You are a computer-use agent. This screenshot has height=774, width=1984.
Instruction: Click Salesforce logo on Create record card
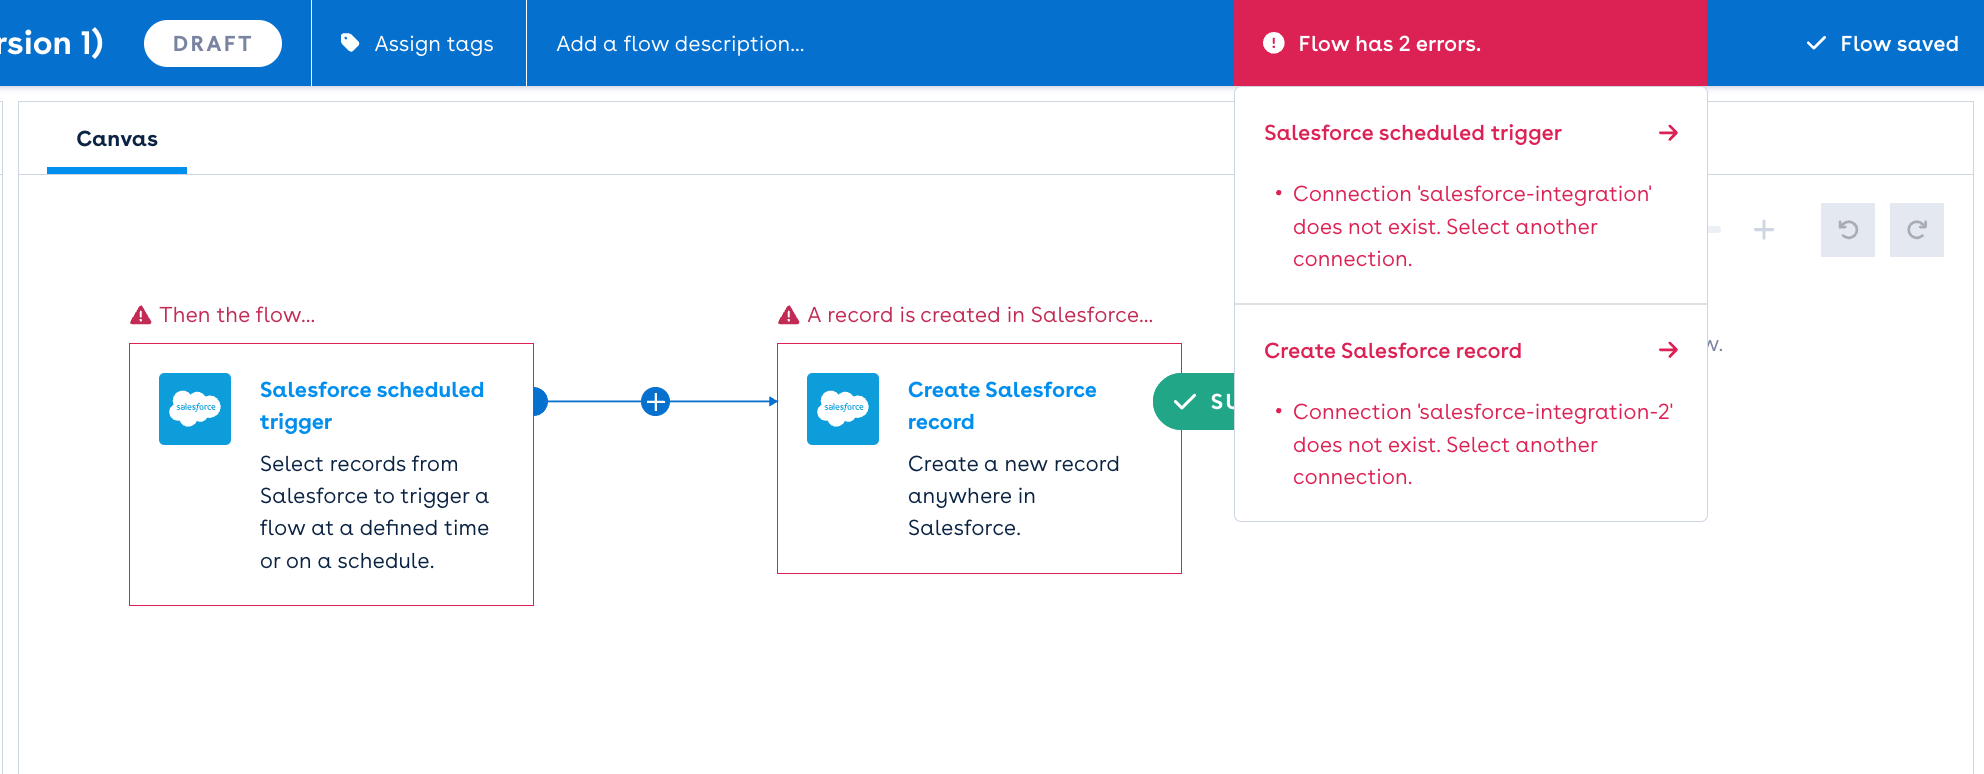click(x=843, y=409)
